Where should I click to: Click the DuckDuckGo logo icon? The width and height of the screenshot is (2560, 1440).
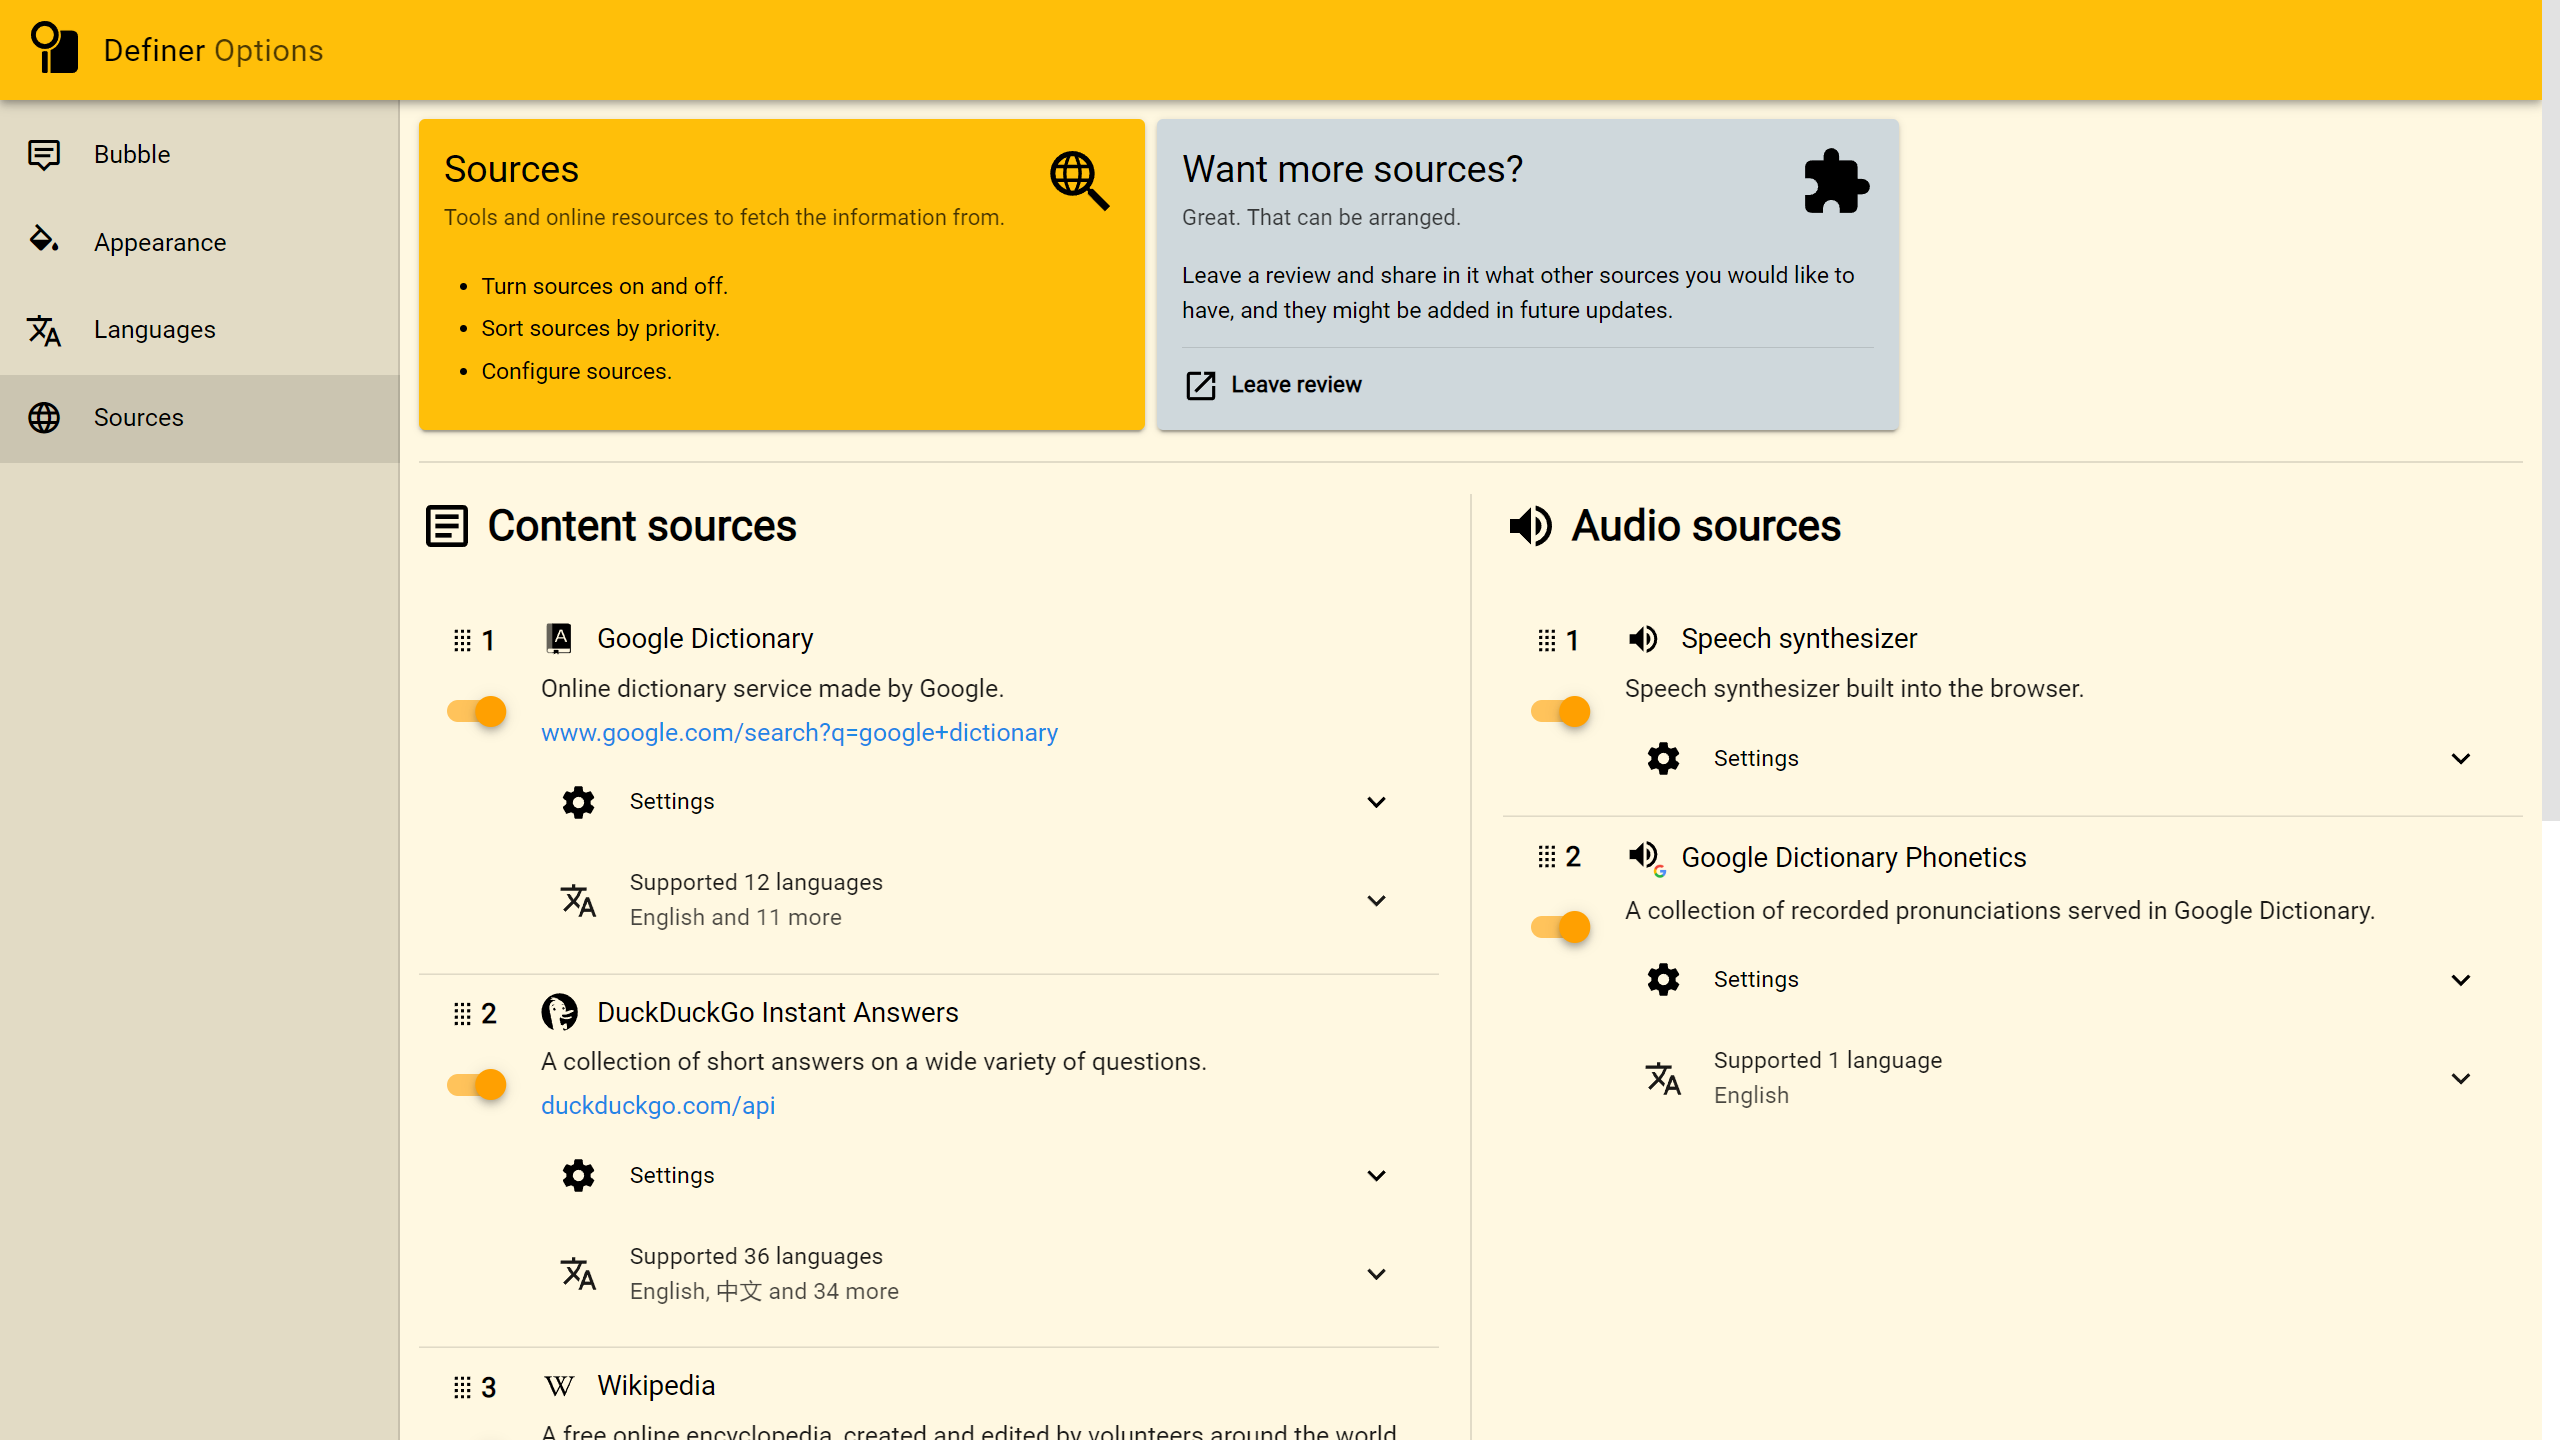[559, 1012]
